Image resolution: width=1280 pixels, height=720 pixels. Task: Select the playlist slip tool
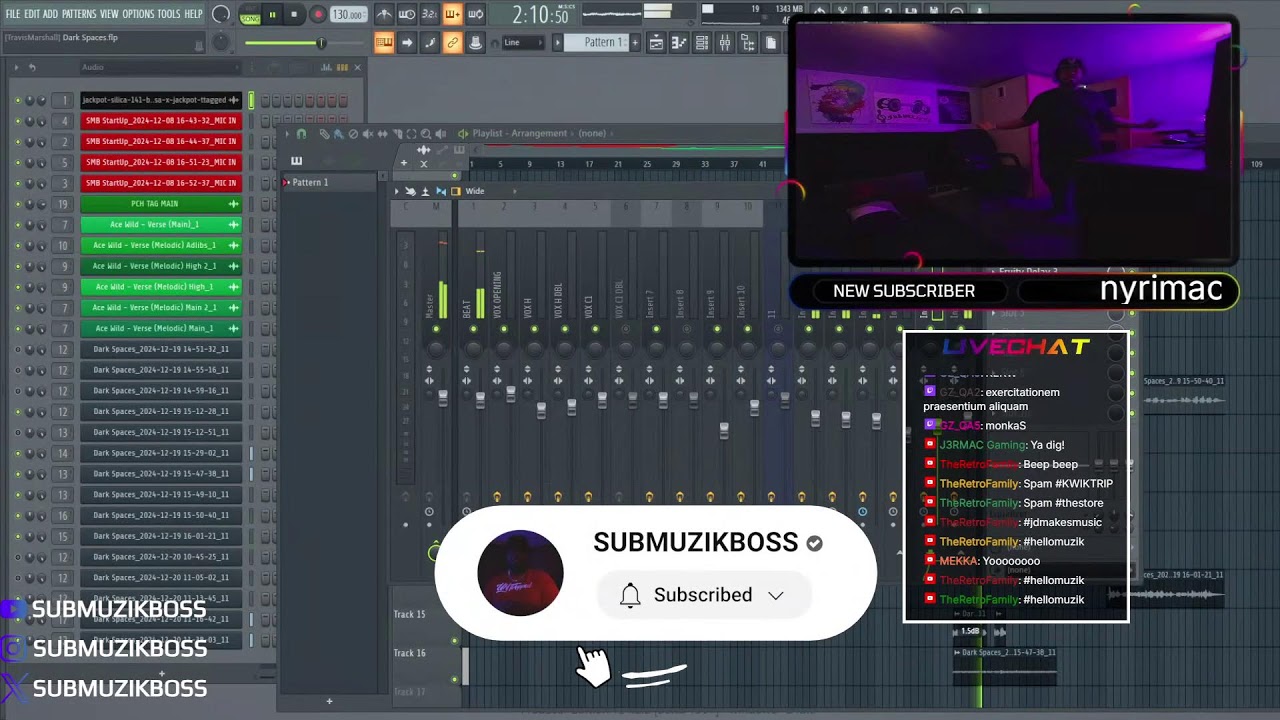[x=383, y=134]
